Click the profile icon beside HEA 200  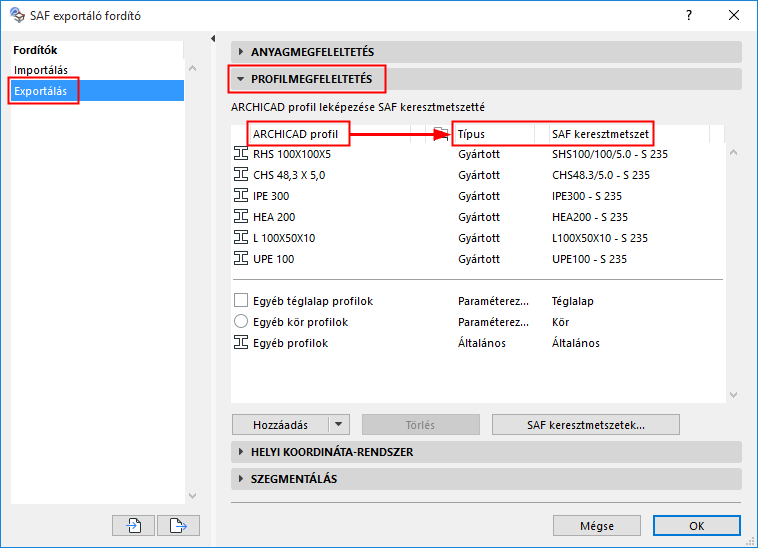[241, 216]
